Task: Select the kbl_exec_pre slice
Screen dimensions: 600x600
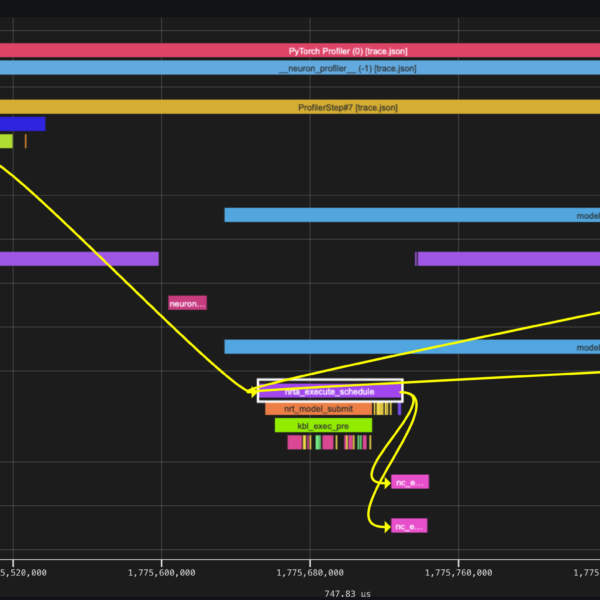Action: [x=323, y=426]
